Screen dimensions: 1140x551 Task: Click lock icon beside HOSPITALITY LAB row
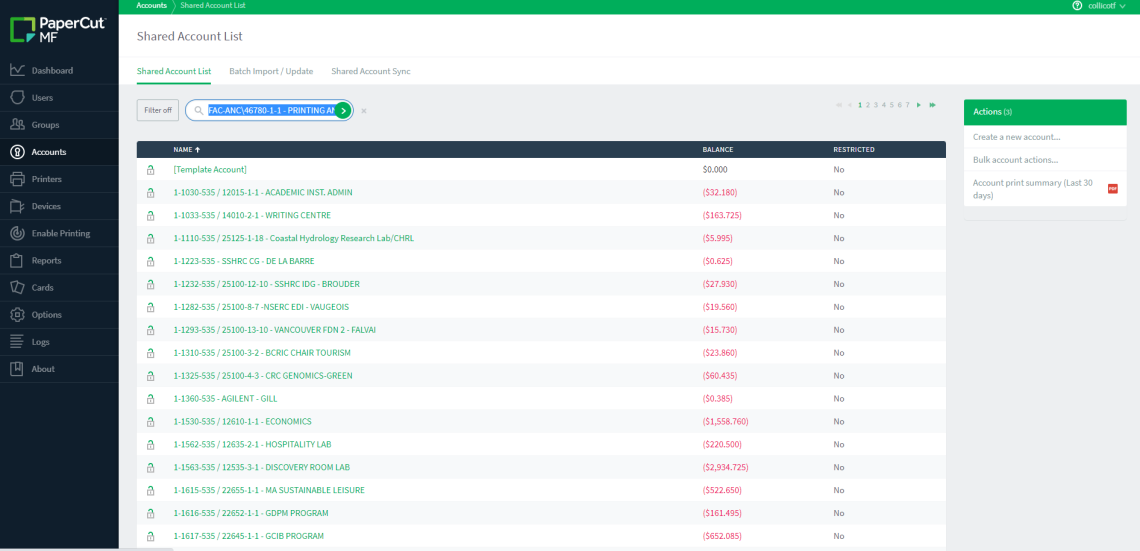coord(150,444)
